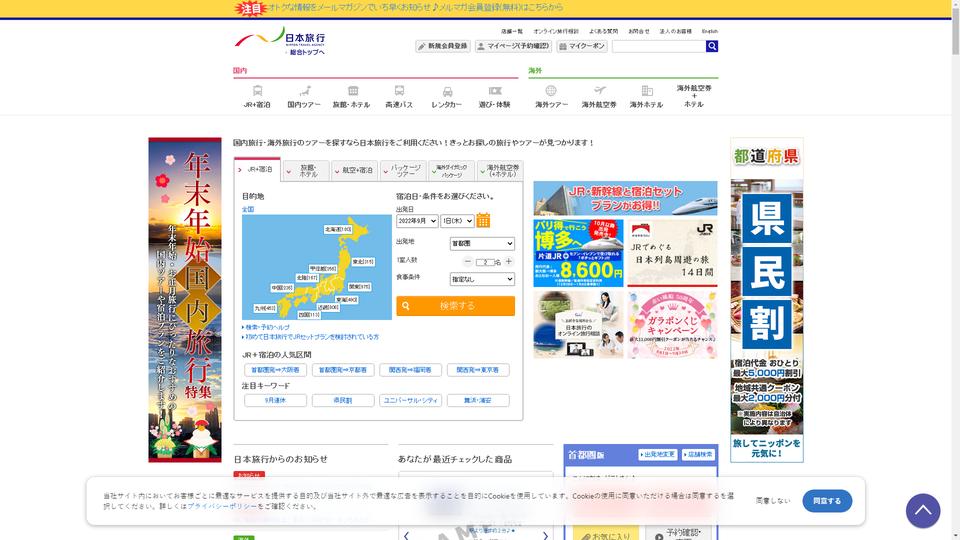Click 新規会員登録 pencil button

[443, 46]
